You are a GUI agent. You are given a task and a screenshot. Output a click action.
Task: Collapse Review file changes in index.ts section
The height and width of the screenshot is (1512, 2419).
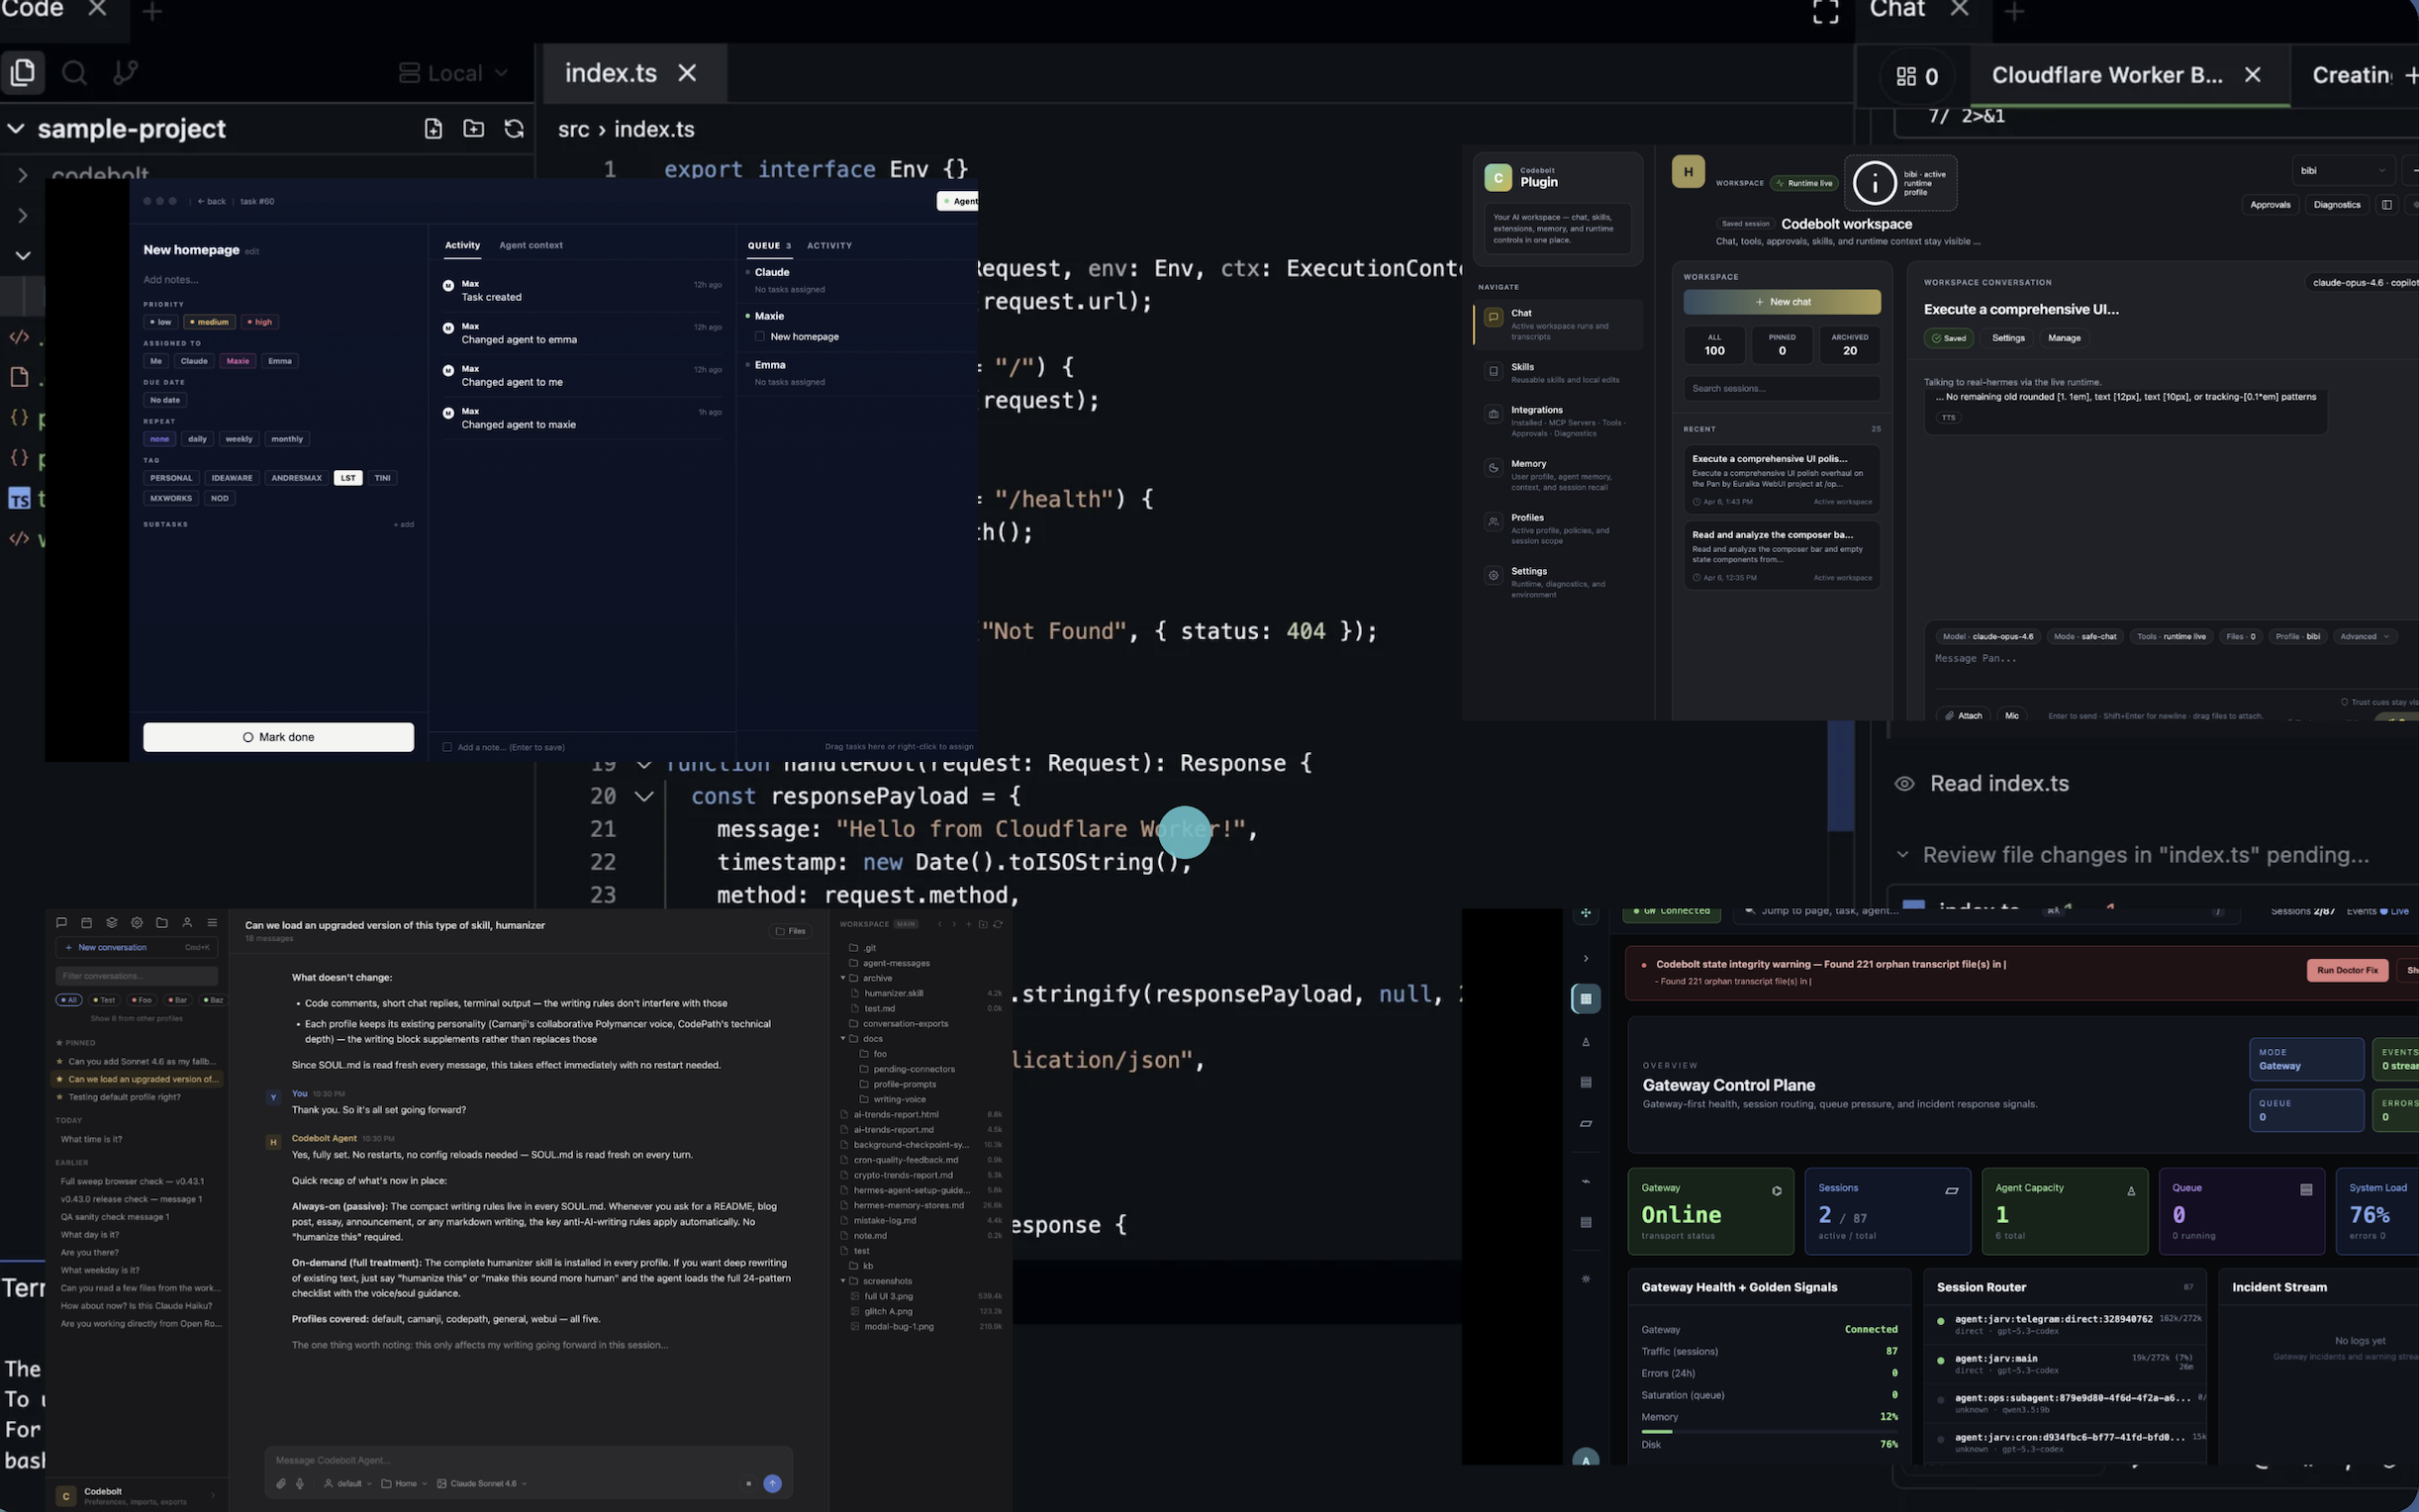click(1902, 855)
